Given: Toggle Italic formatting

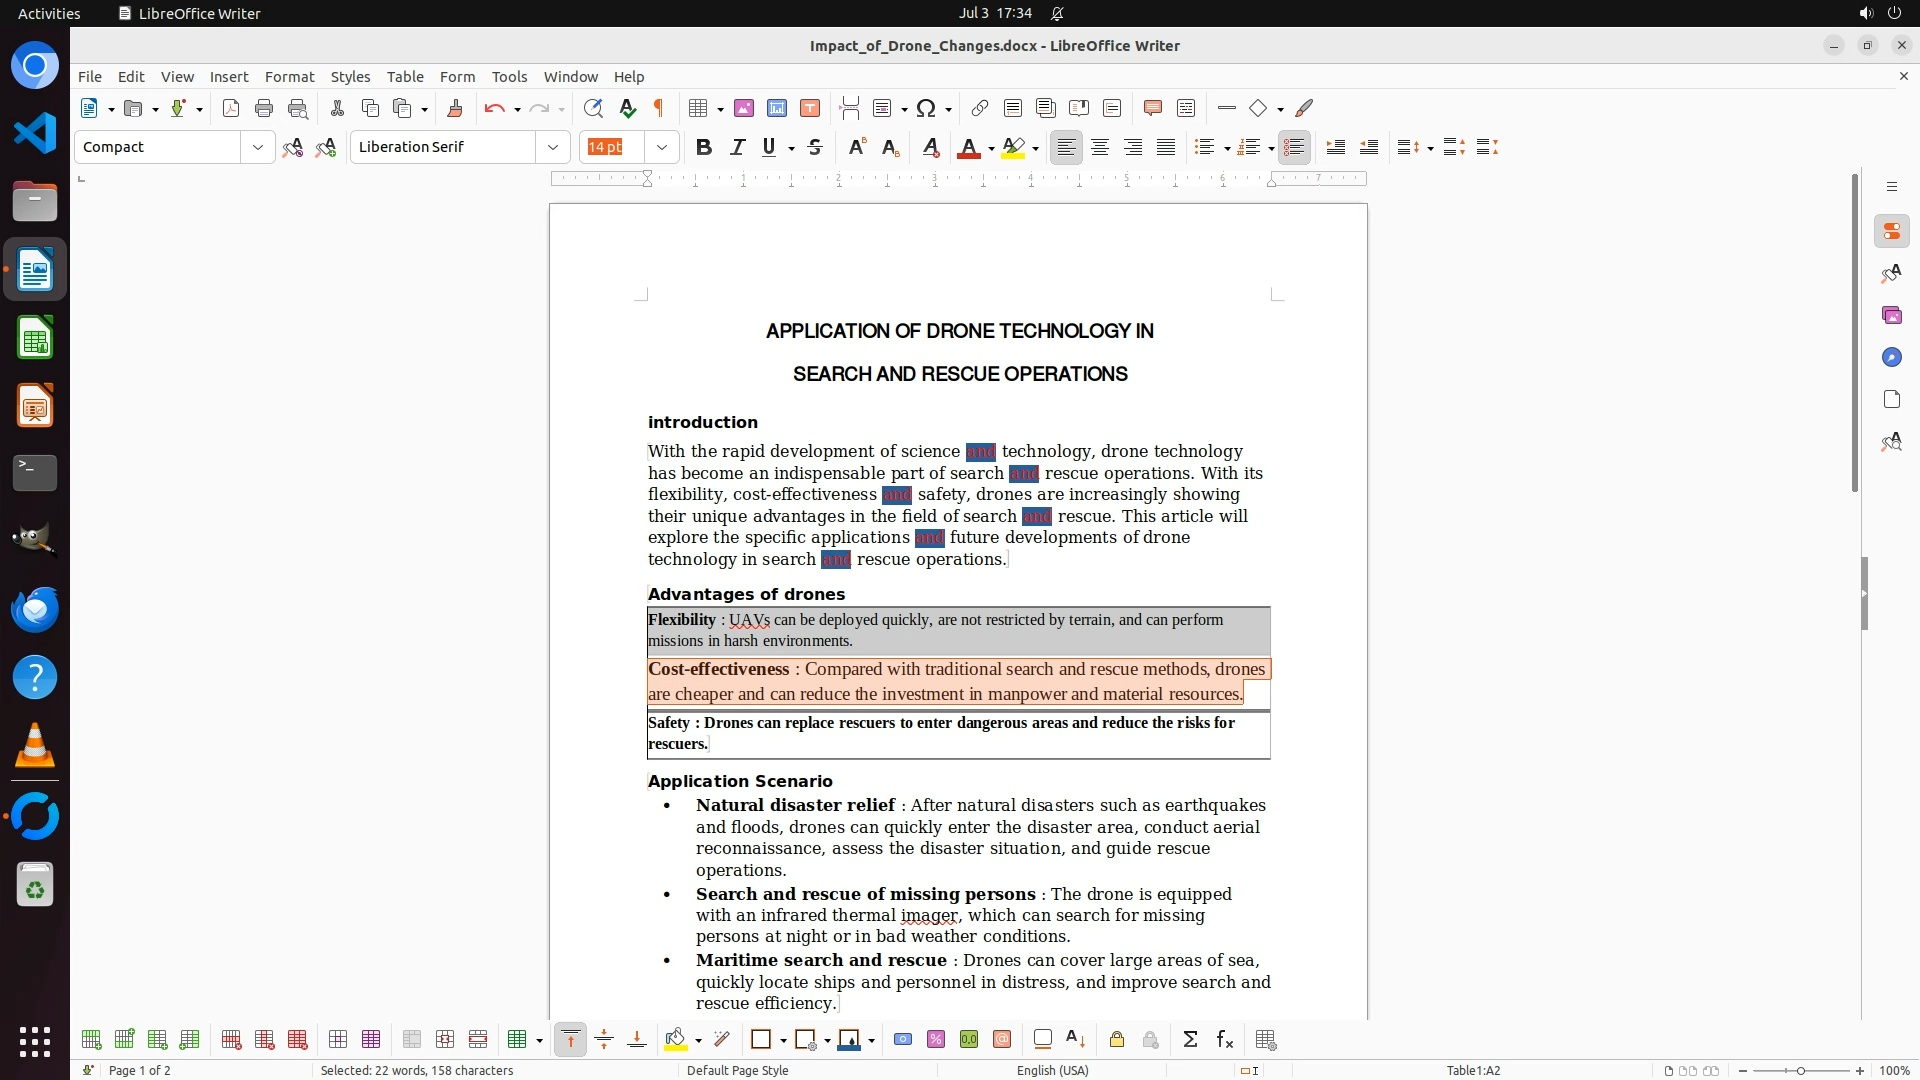Looking at the screenshot, I should (x=738, y=147).
